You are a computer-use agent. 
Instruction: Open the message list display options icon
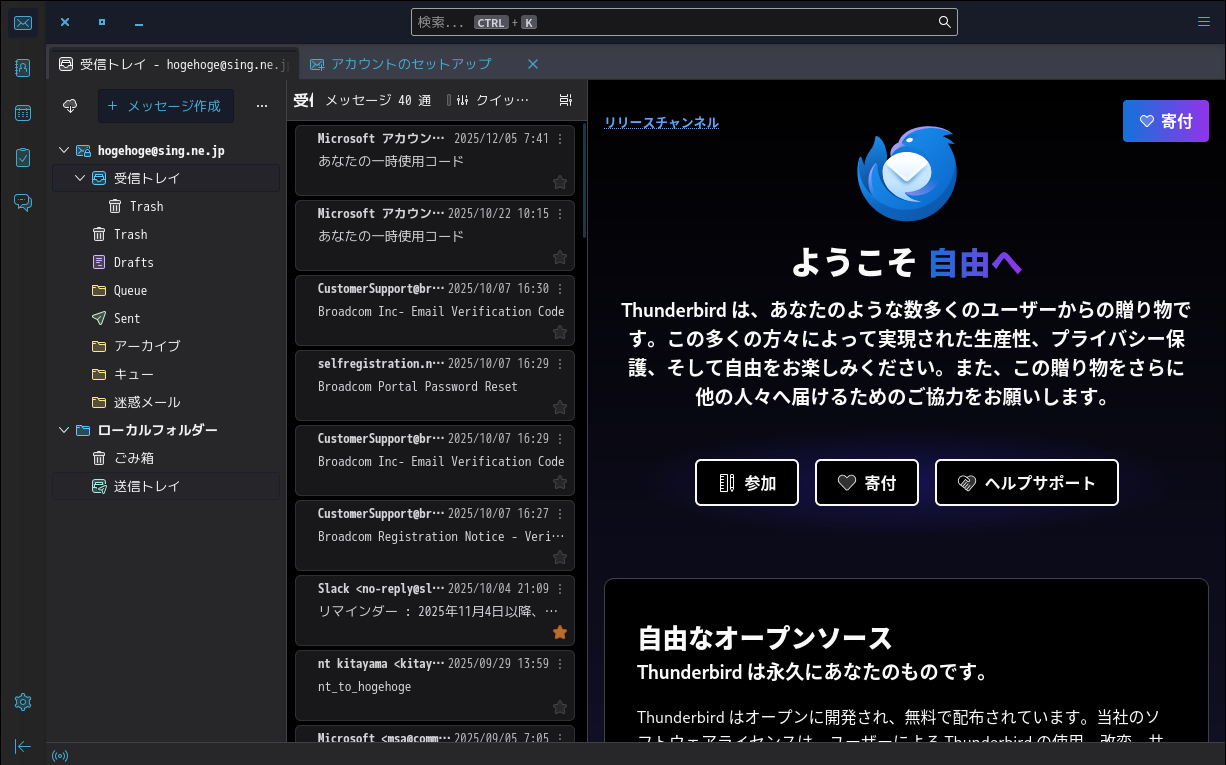565,99
